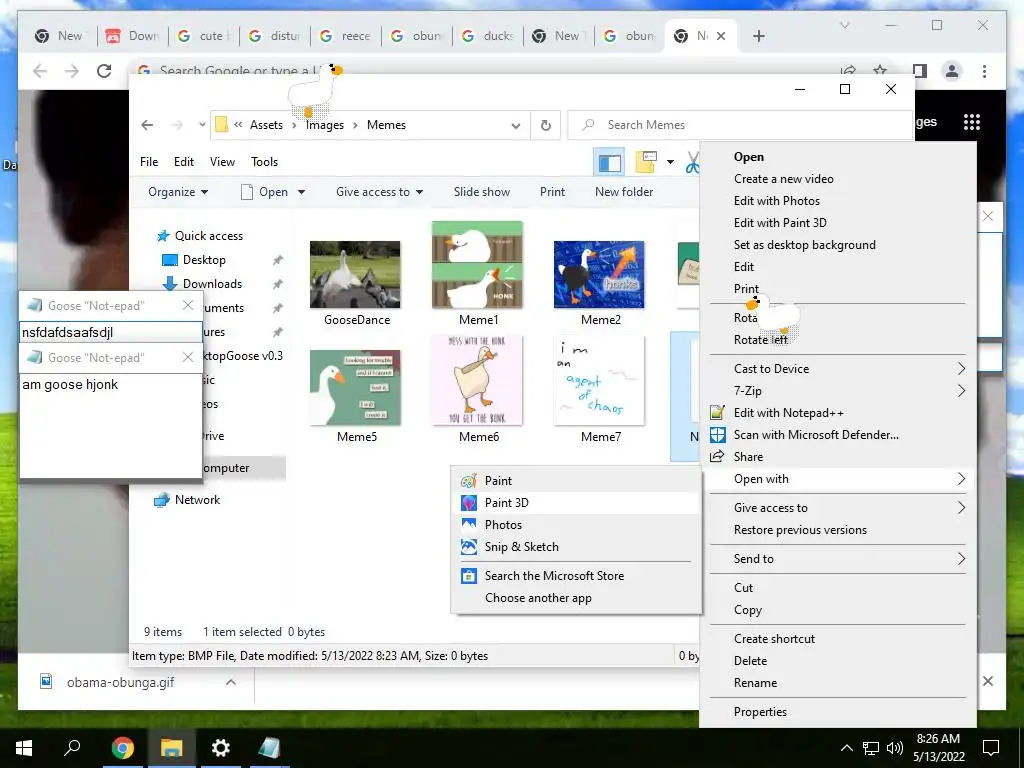Click the Explorer back arrow
The height and width of the screenshot is (768, 1024).
coord(148,125)
